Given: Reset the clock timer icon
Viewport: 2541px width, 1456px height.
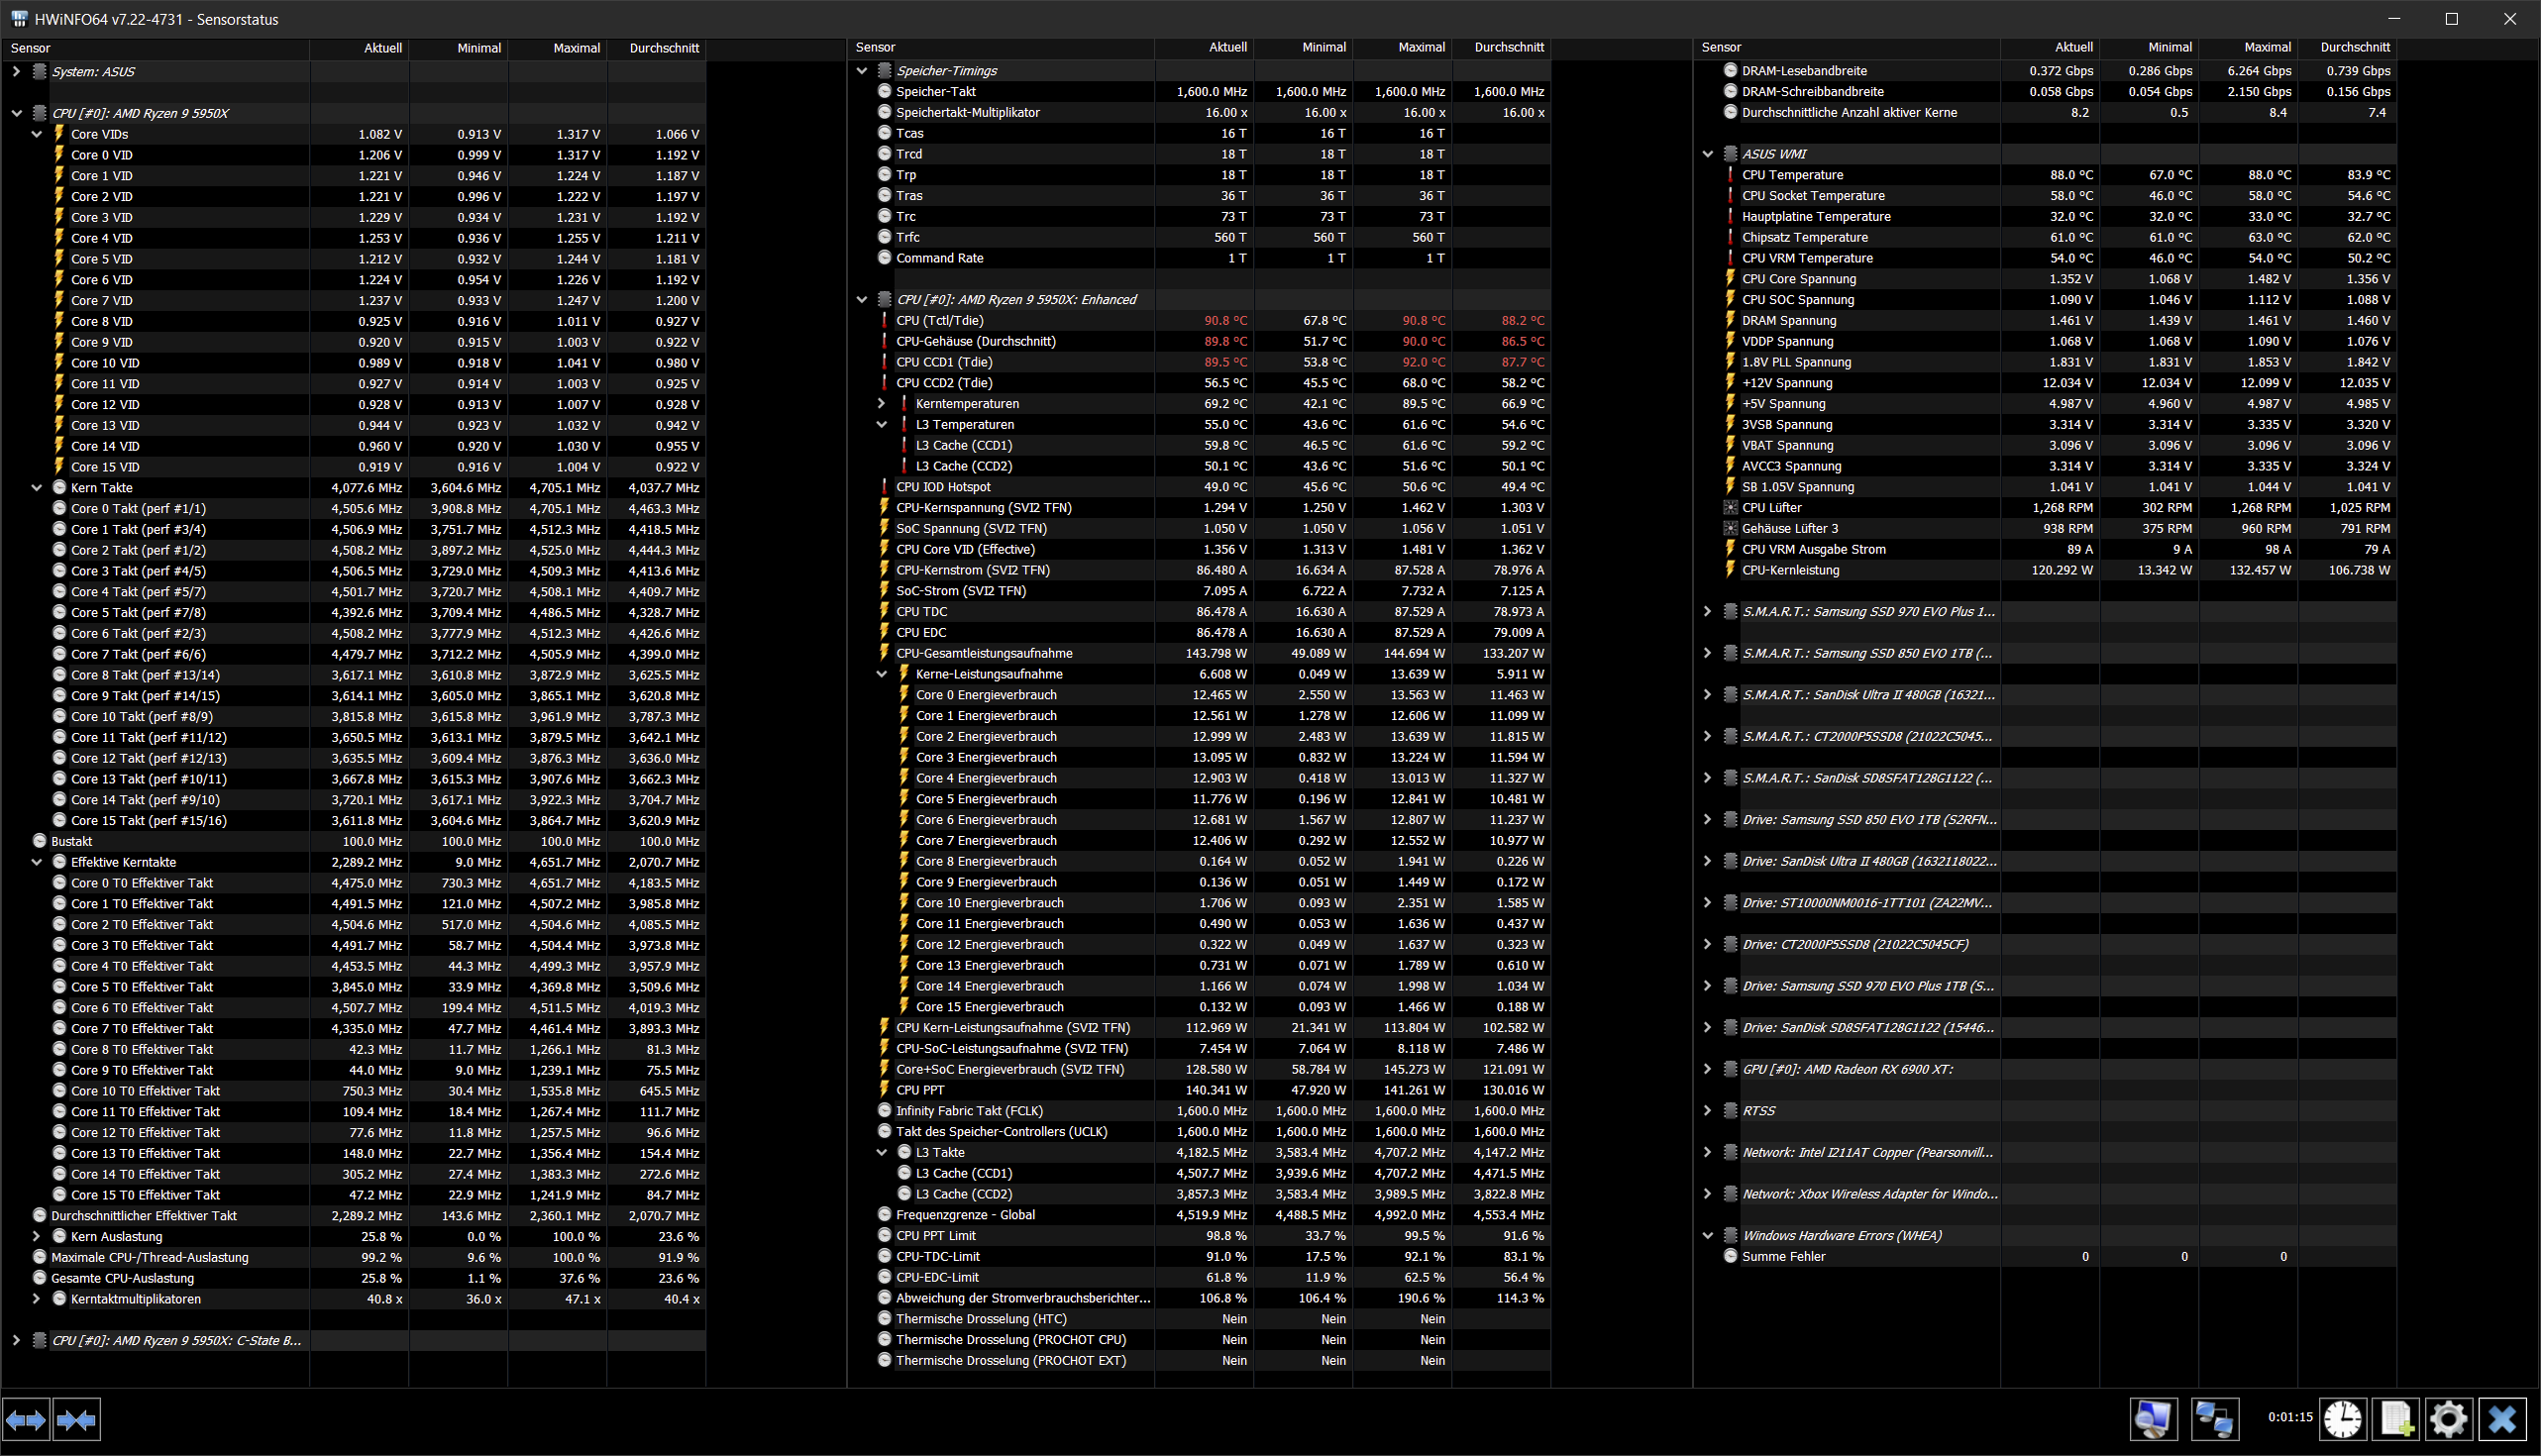Looking at the screenshot, I should pyautogui.click(x=2342, y=1418).
